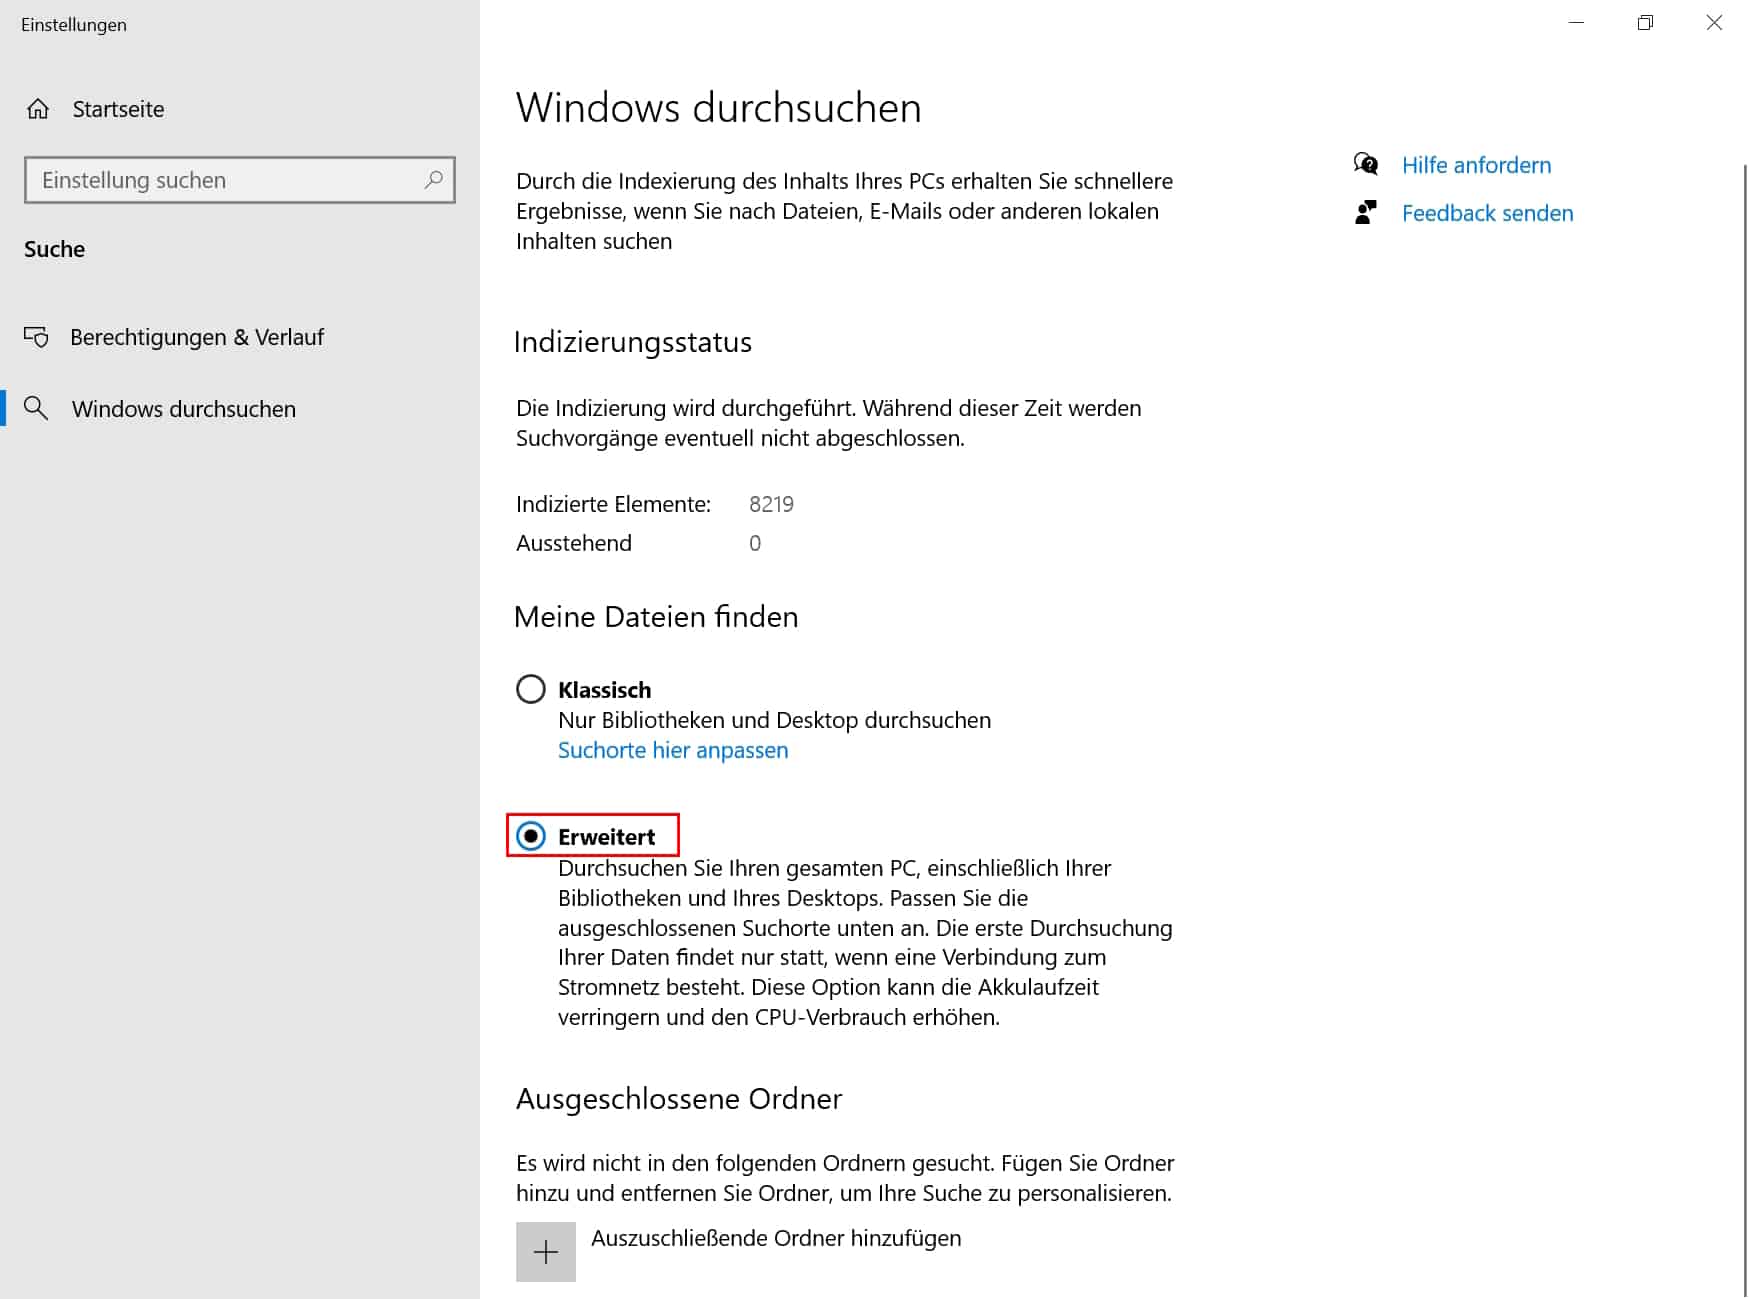Click the magnifier icon in settings search box
Screen dimensions: 1749x1299
pyautogui.click(x=433, y=180)
